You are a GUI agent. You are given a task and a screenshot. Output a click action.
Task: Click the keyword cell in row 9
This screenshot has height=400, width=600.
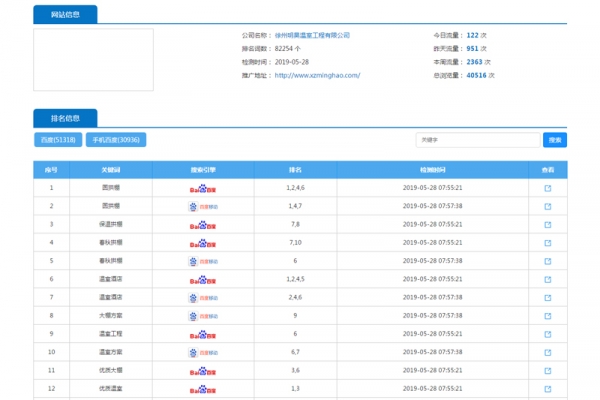tap(111, 334)
